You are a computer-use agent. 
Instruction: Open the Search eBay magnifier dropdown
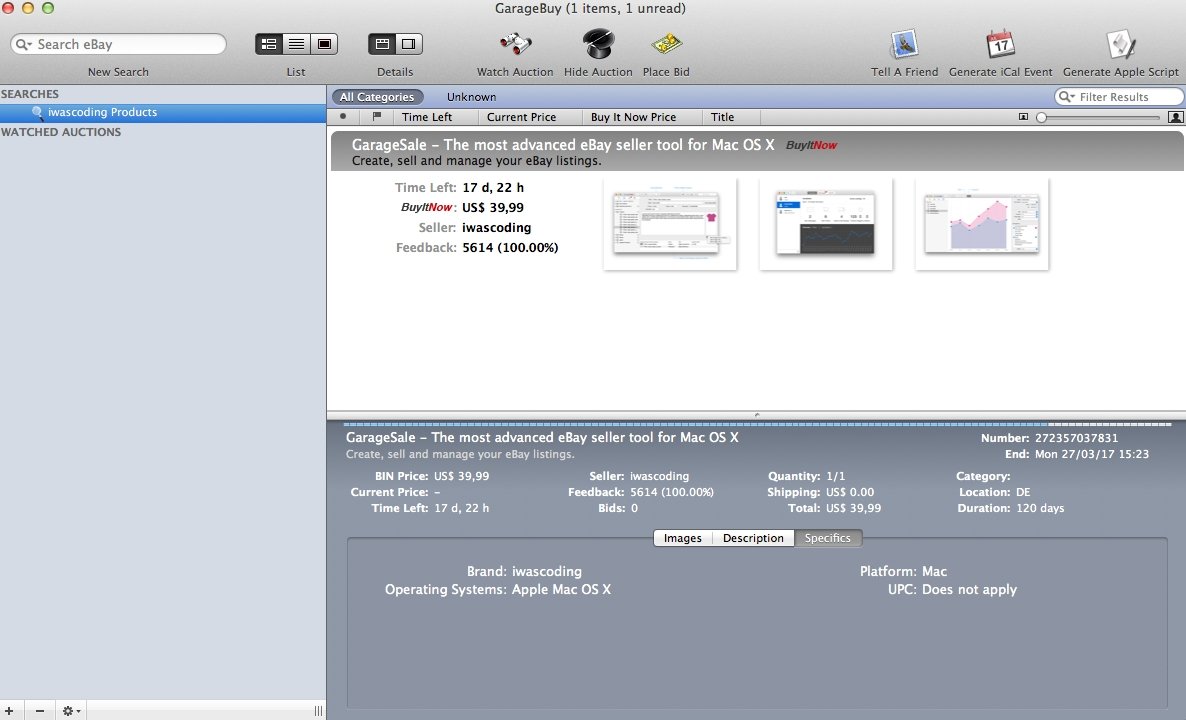23,45
